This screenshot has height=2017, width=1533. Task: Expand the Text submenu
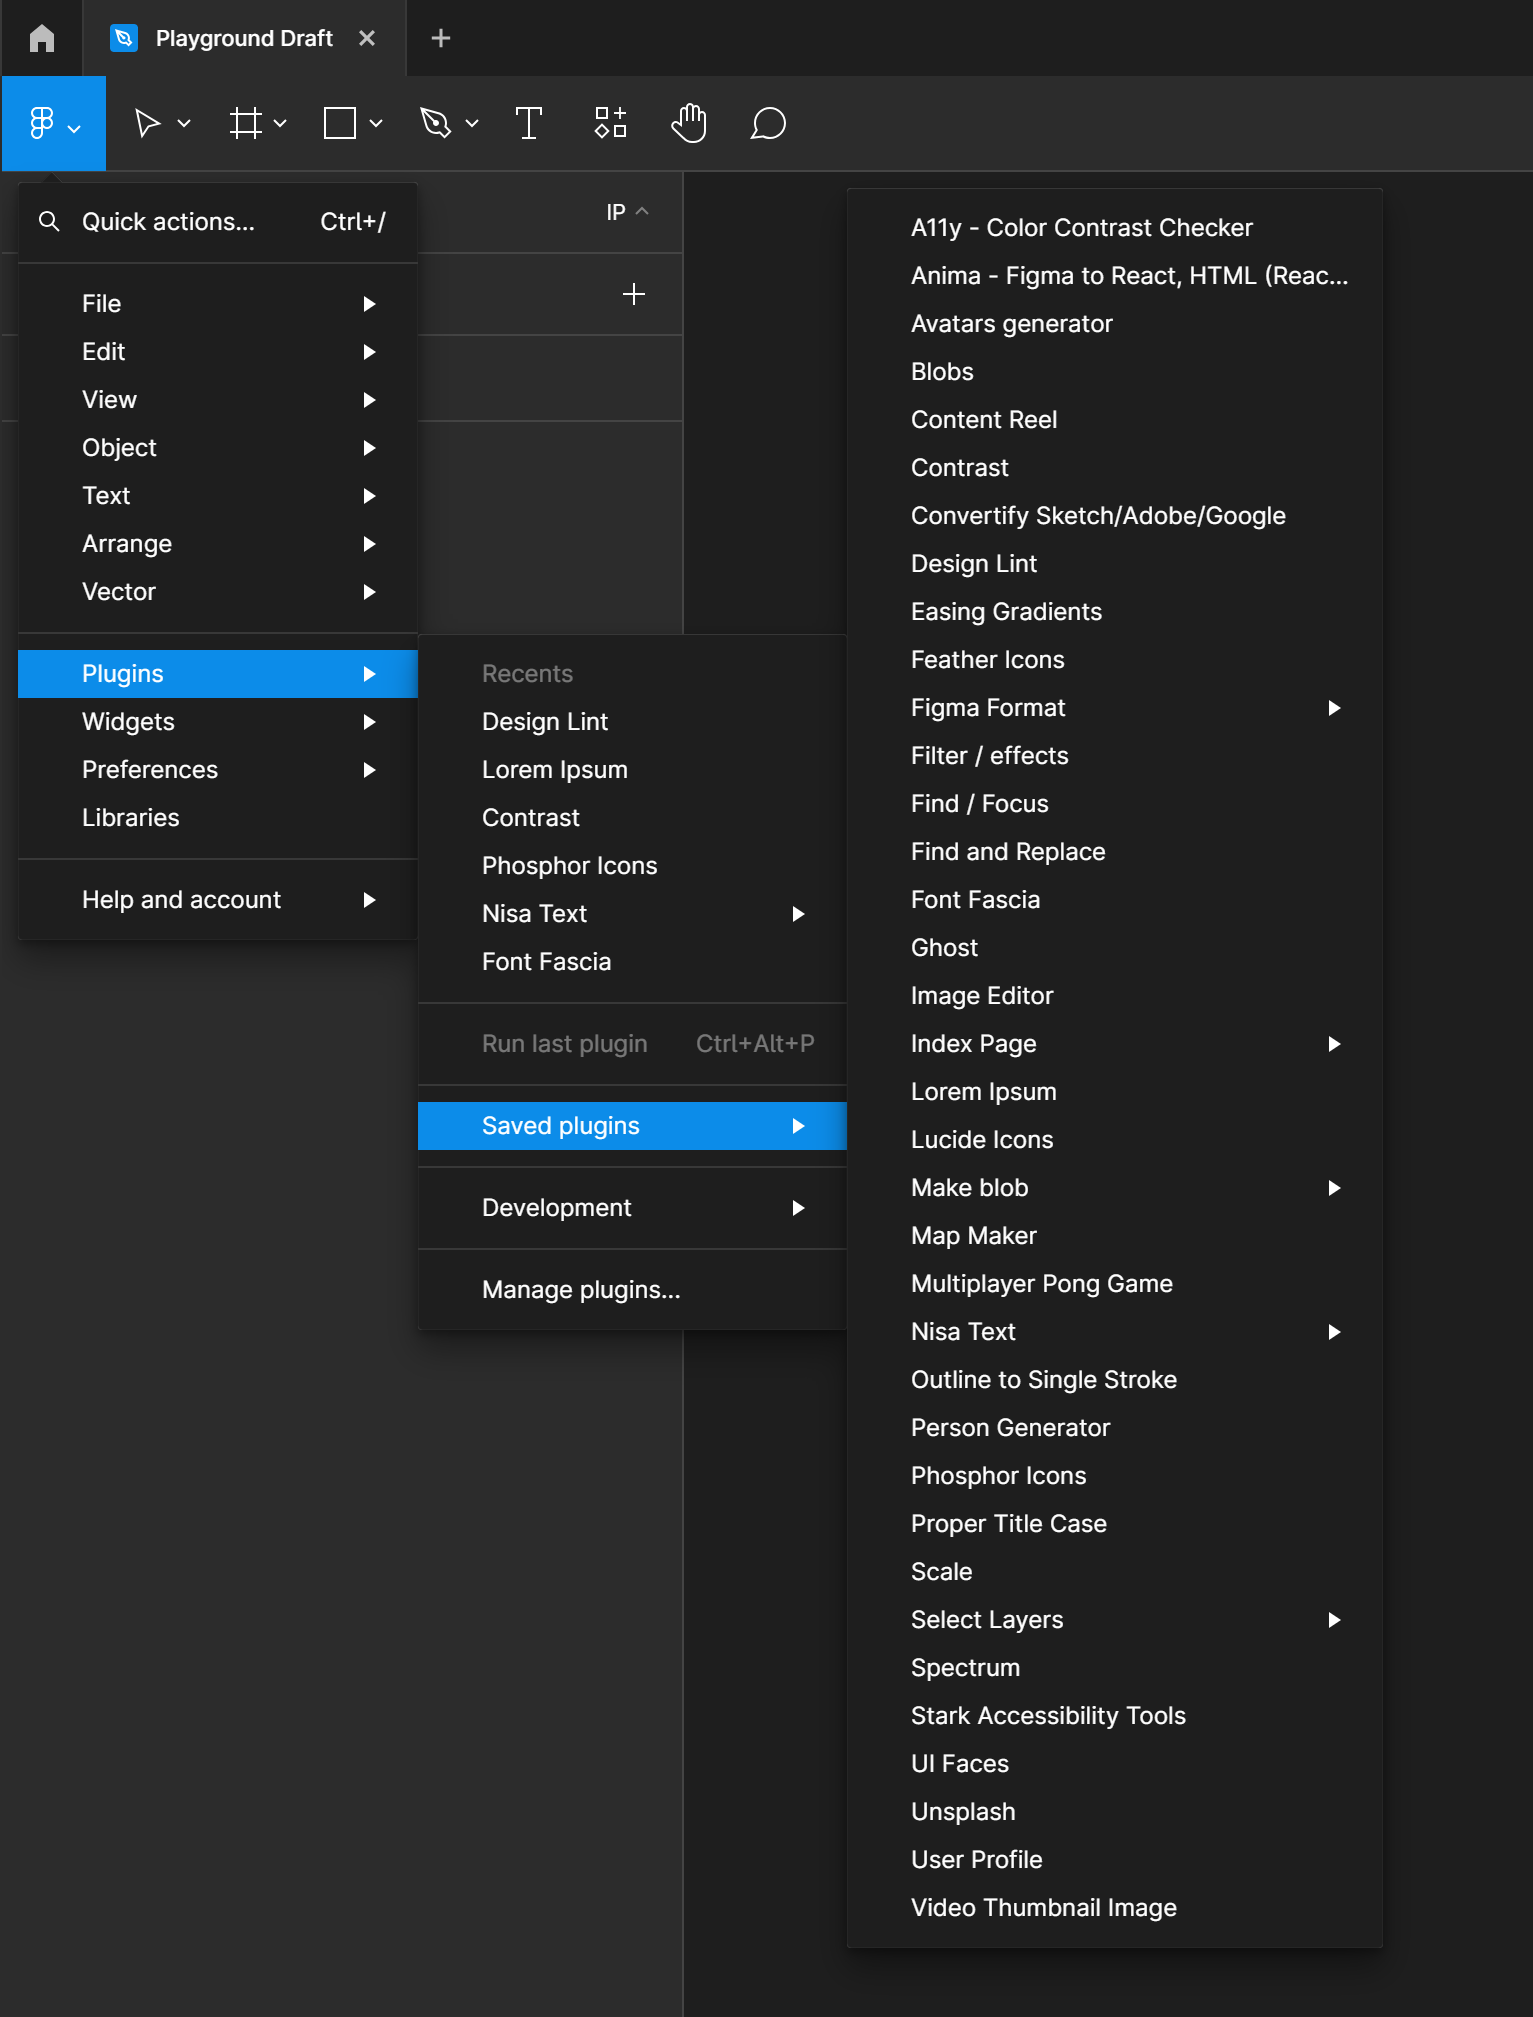[218, 495]
